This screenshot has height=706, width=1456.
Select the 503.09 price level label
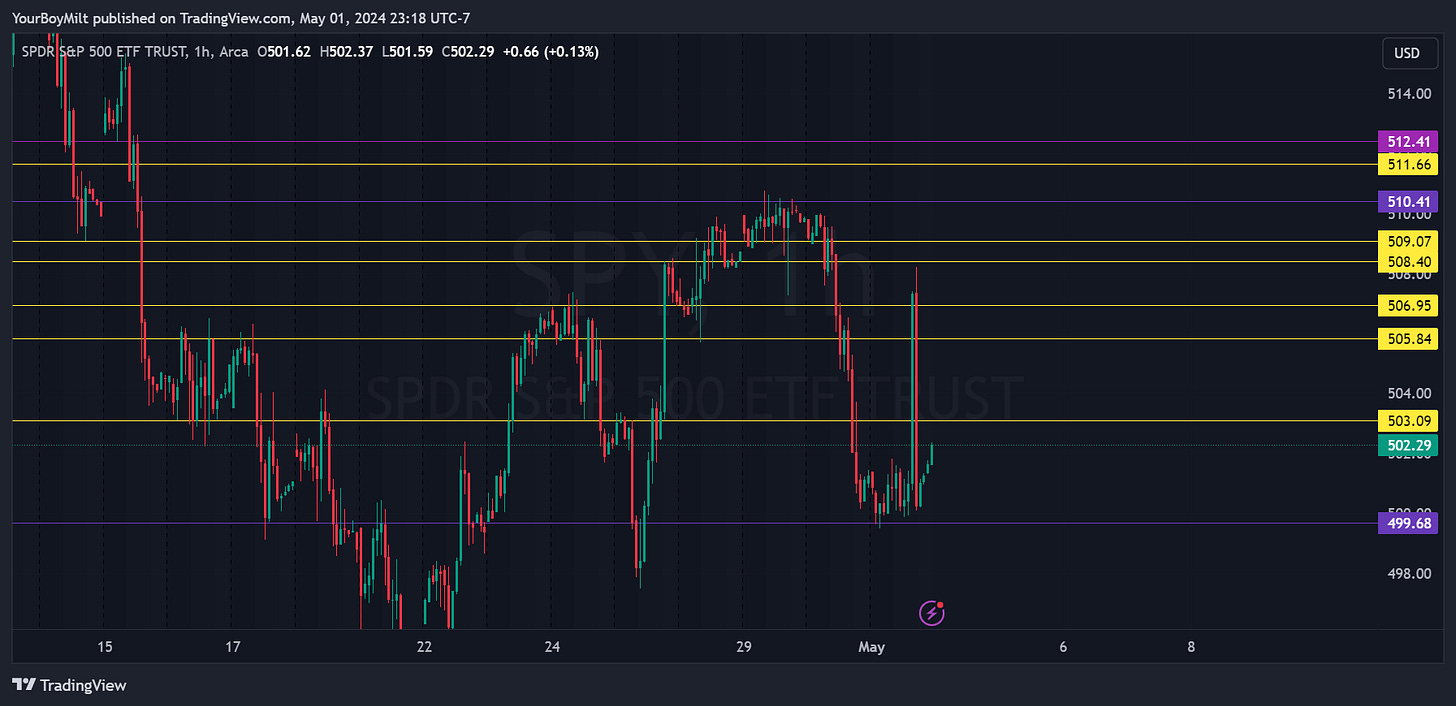pos(1407,420)
